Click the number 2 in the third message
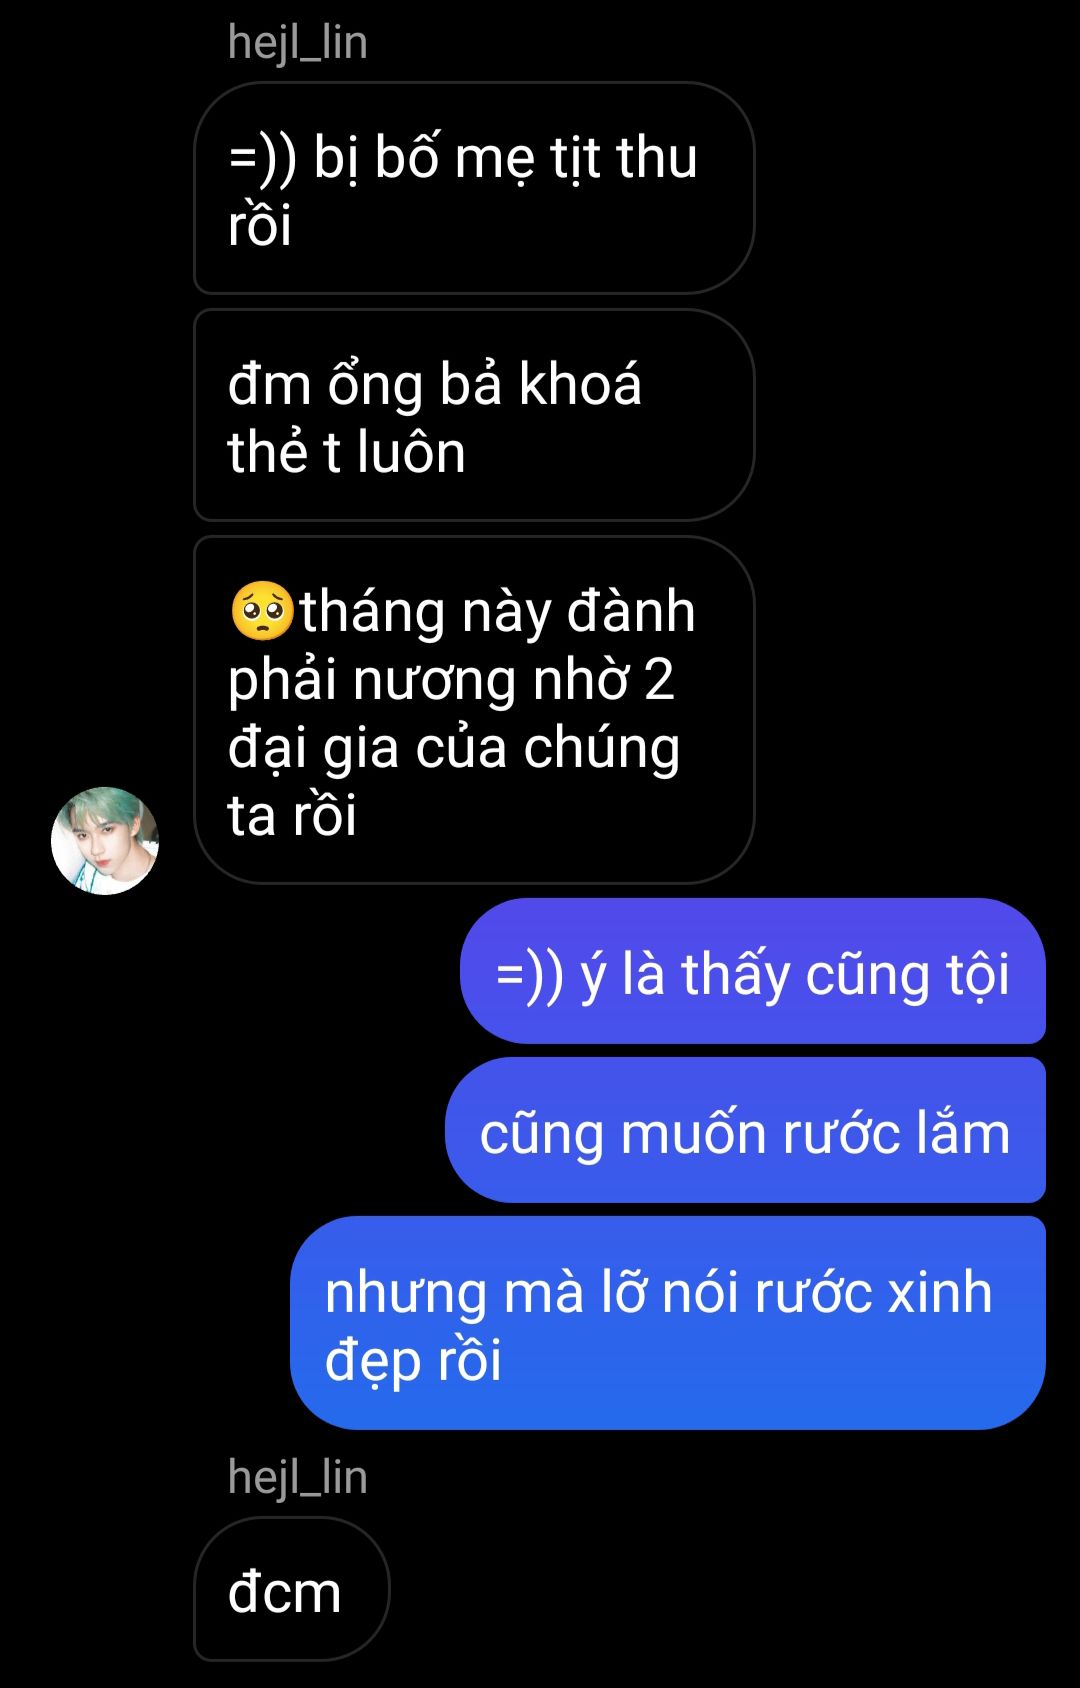Screen dimensions: 1080x1688 [x=659, y=680]
